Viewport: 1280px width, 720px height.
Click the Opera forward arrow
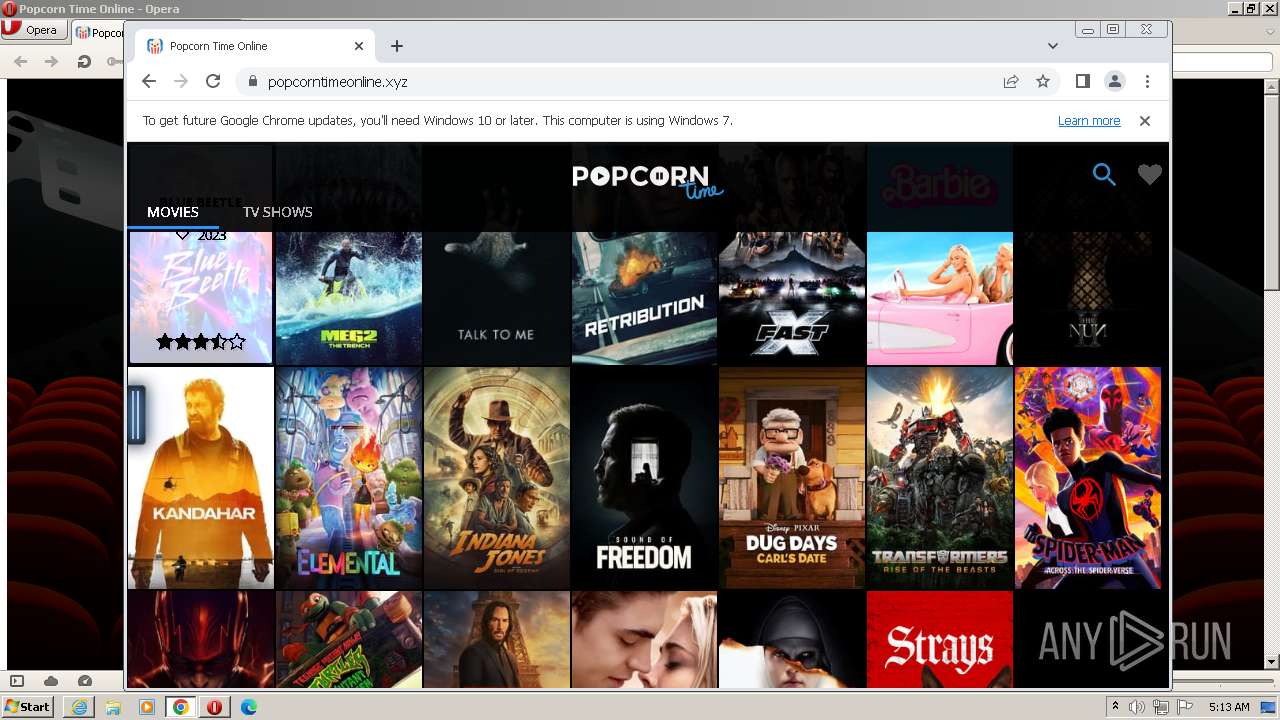(x=52, y=61)
